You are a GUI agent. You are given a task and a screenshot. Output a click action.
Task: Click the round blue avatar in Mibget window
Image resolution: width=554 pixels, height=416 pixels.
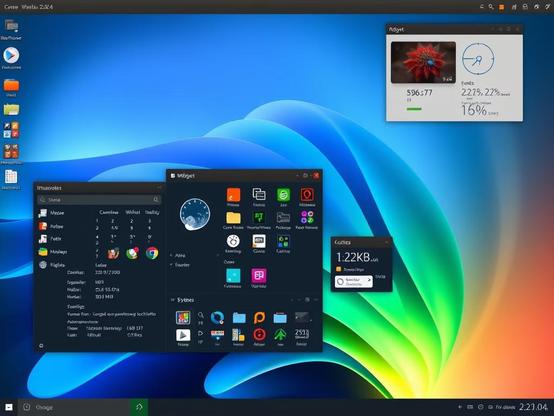point(195,214)
